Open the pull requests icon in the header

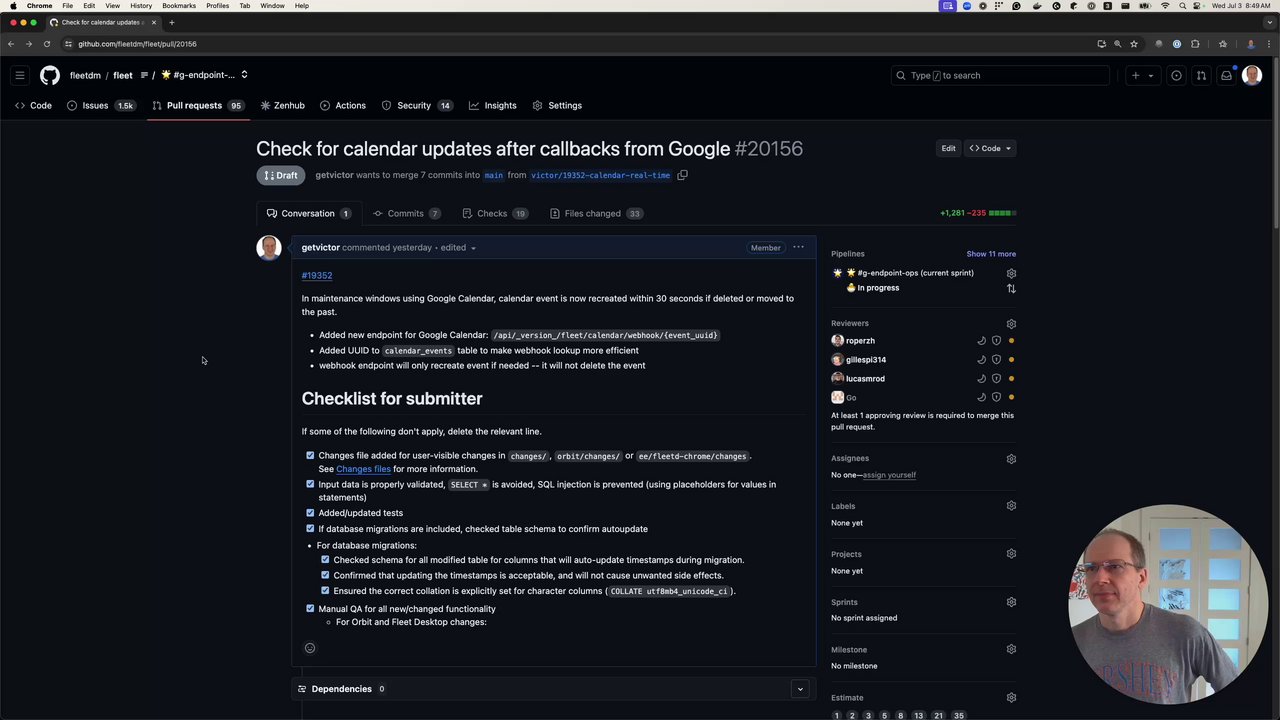pos(1201,75)
